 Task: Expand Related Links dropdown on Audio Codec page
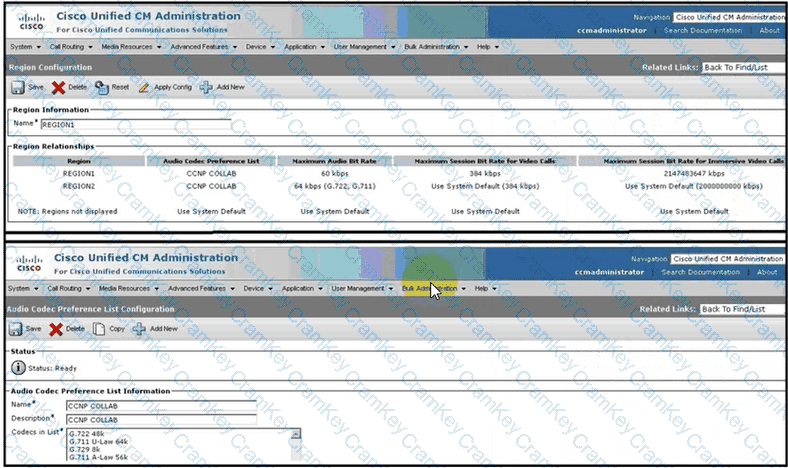pos(742,309)
